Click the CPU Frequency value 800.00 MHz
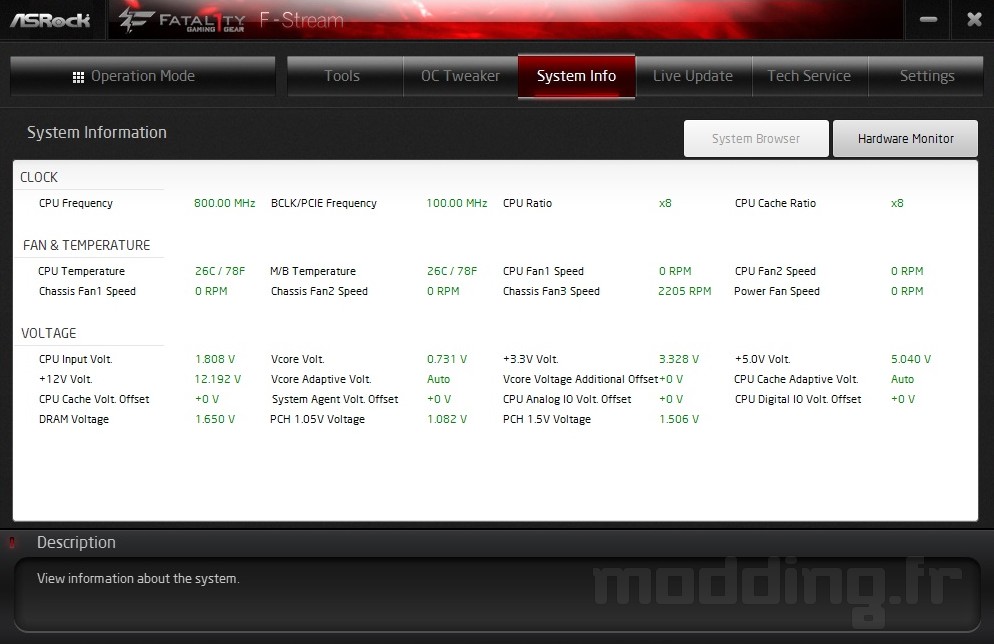This screenshot has height=644, width=994. click(224, 203)
